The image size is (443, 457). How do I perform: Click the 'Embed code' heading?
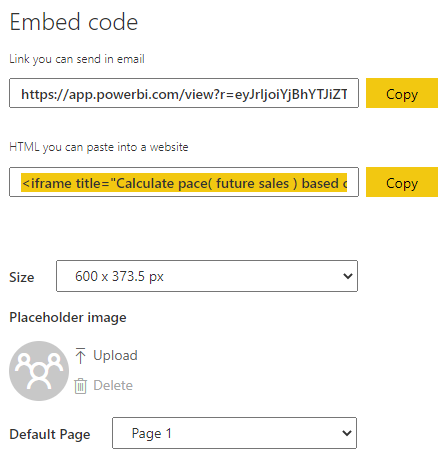coord(74,22)
